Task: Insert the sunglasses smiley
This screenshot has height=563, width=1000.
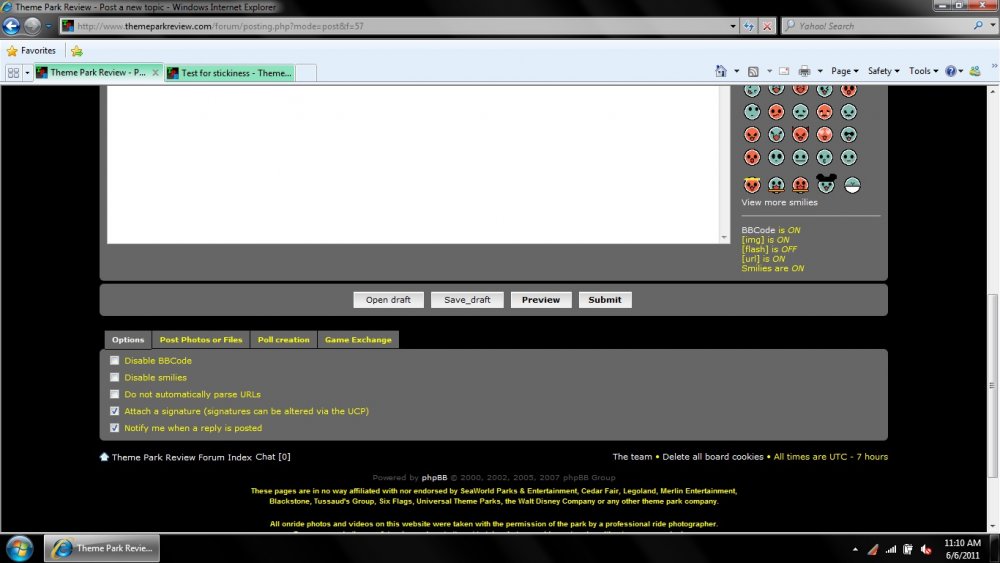Action: [x=849, y=134]
